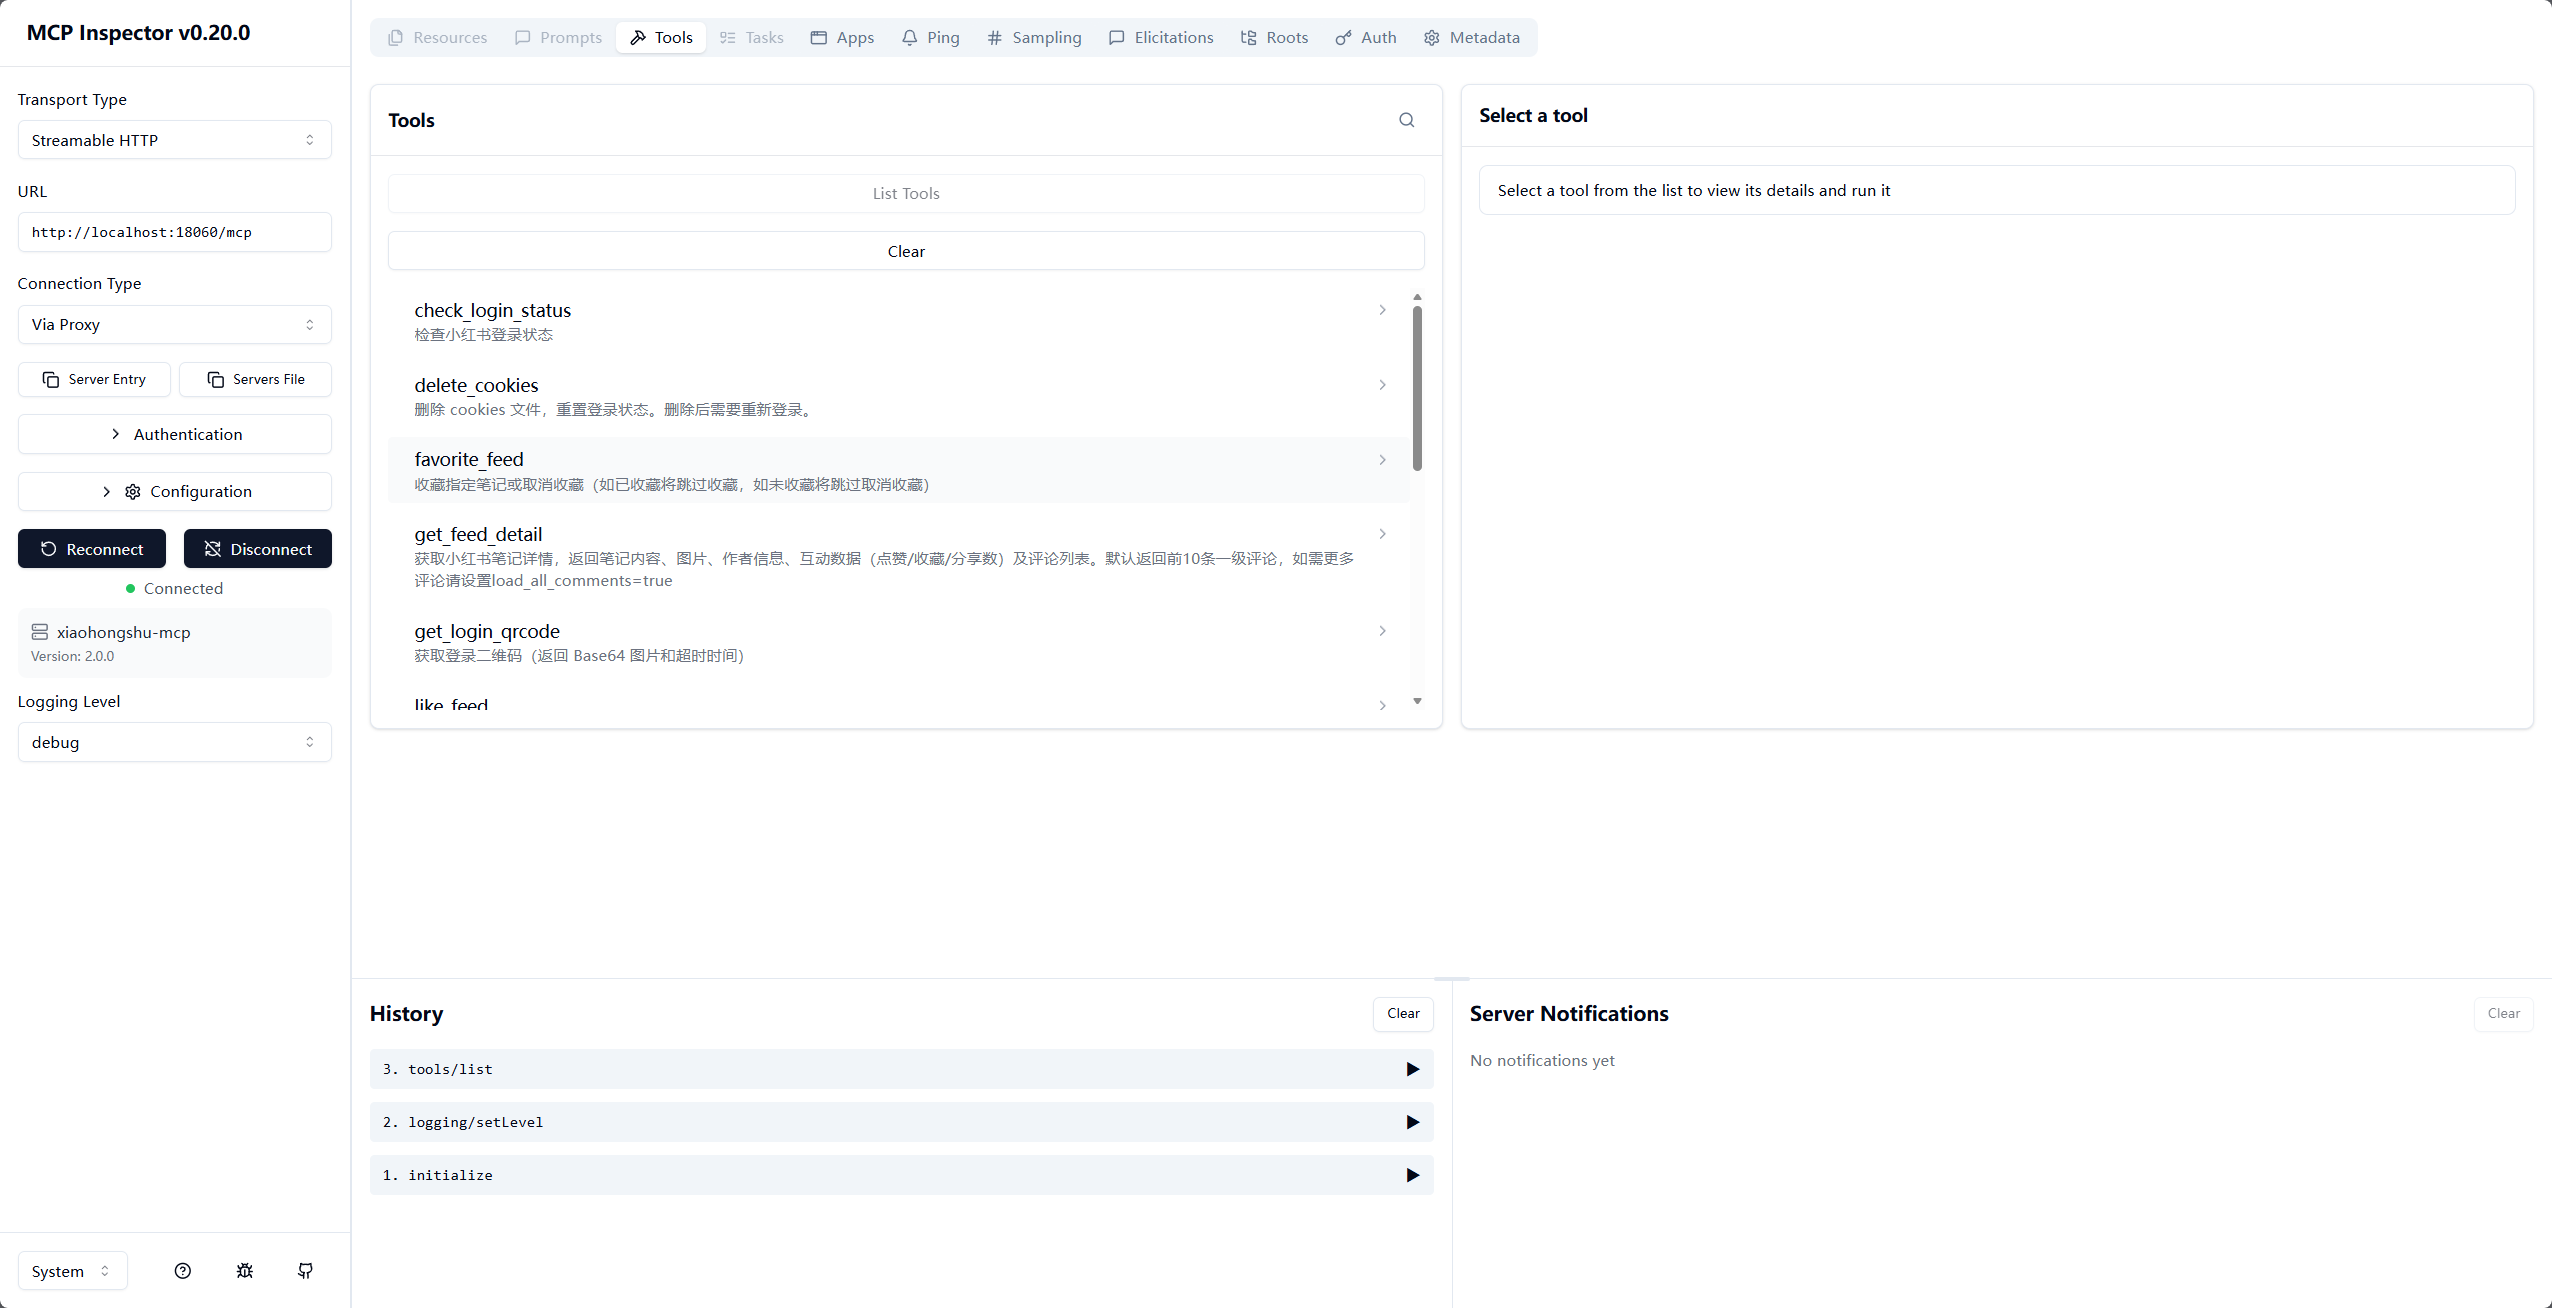
Task: Switch to the Metadata tab
Action: click(x=1471, y=38)
